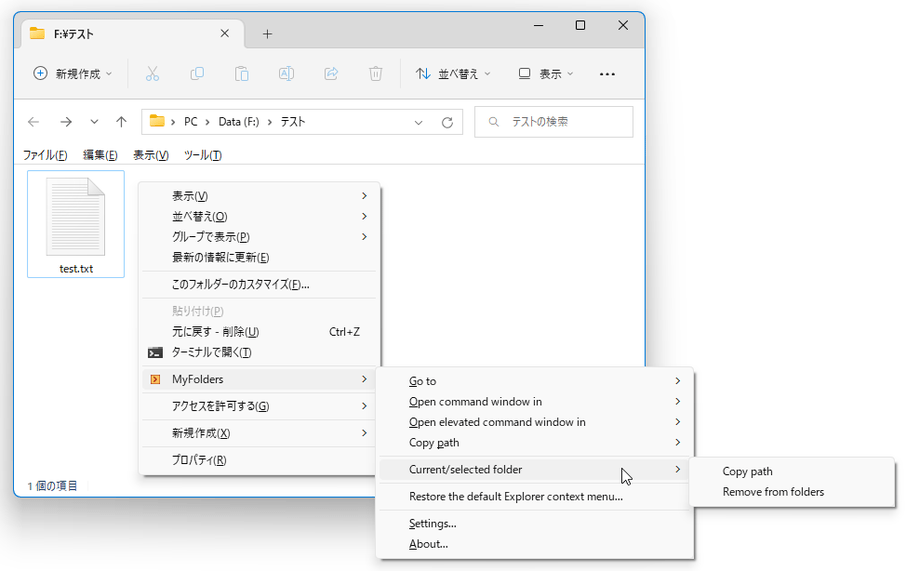Open MyFolders Settings...

point(535,524)
